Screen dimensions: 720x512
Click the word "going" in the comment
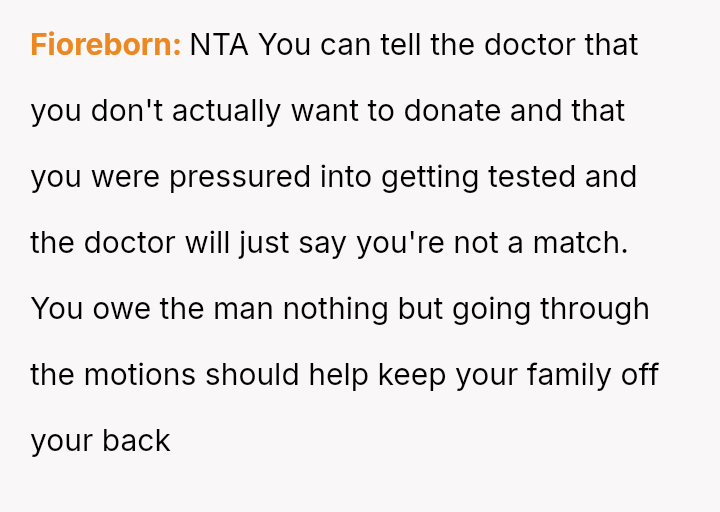point(491,309)
